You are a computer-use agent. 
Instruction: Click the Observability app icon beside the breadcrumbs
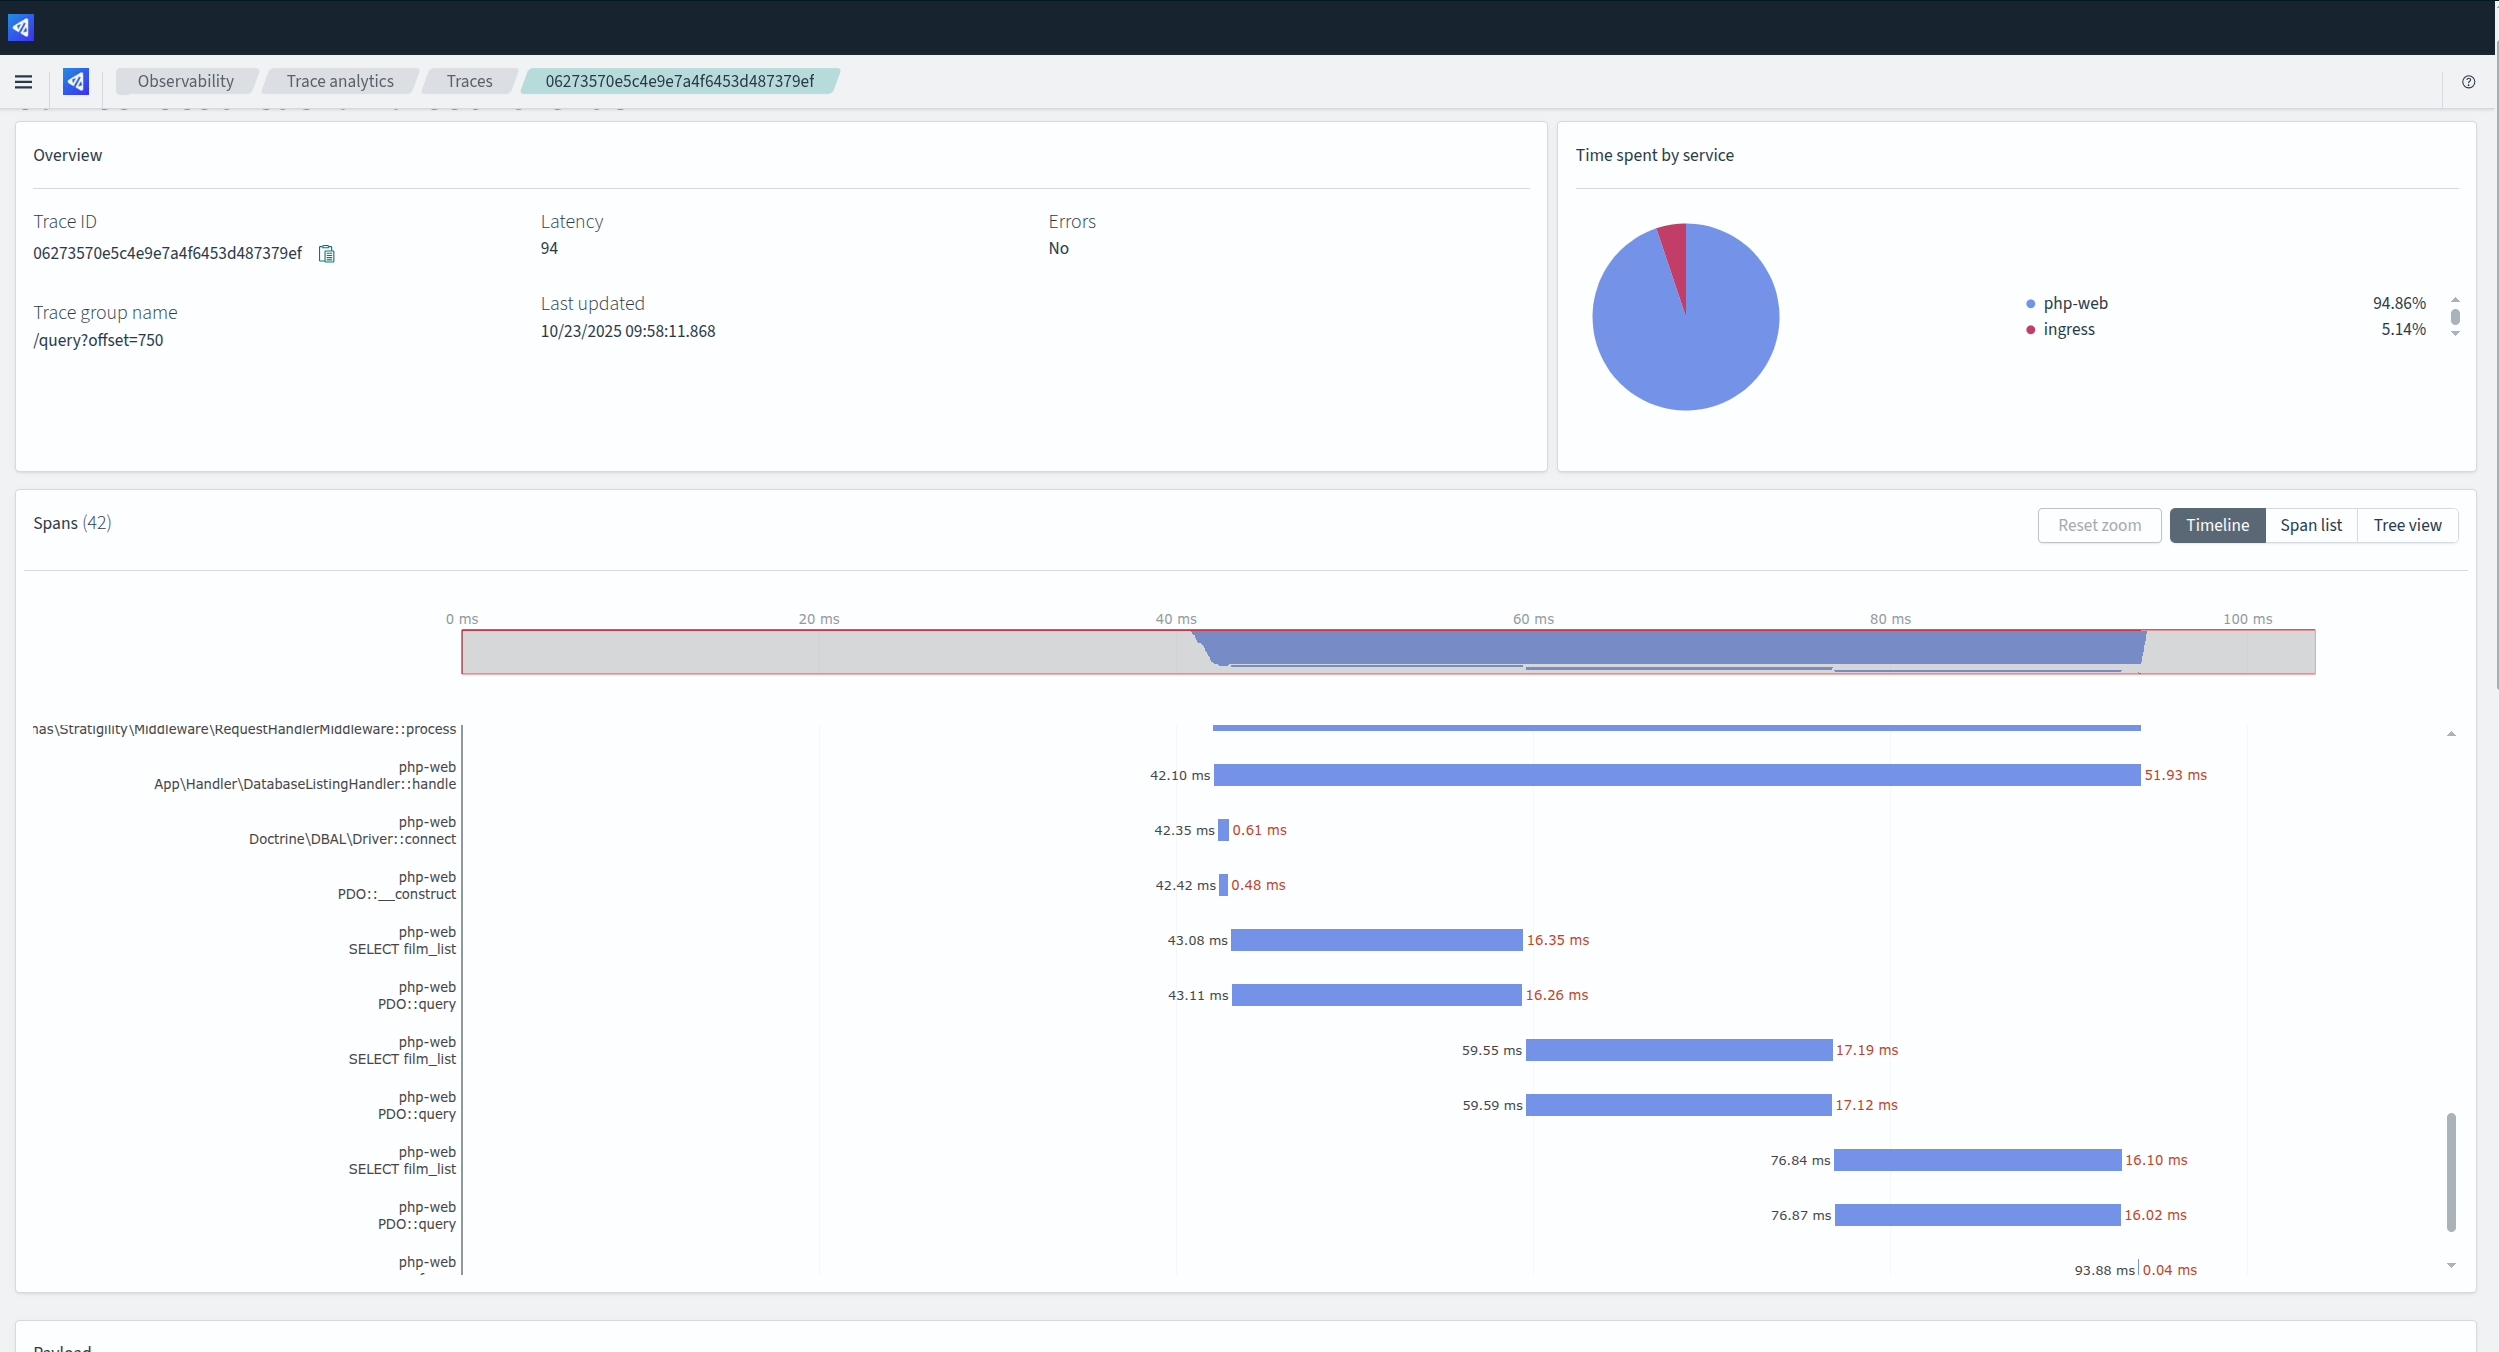click(x=76, y=82)
